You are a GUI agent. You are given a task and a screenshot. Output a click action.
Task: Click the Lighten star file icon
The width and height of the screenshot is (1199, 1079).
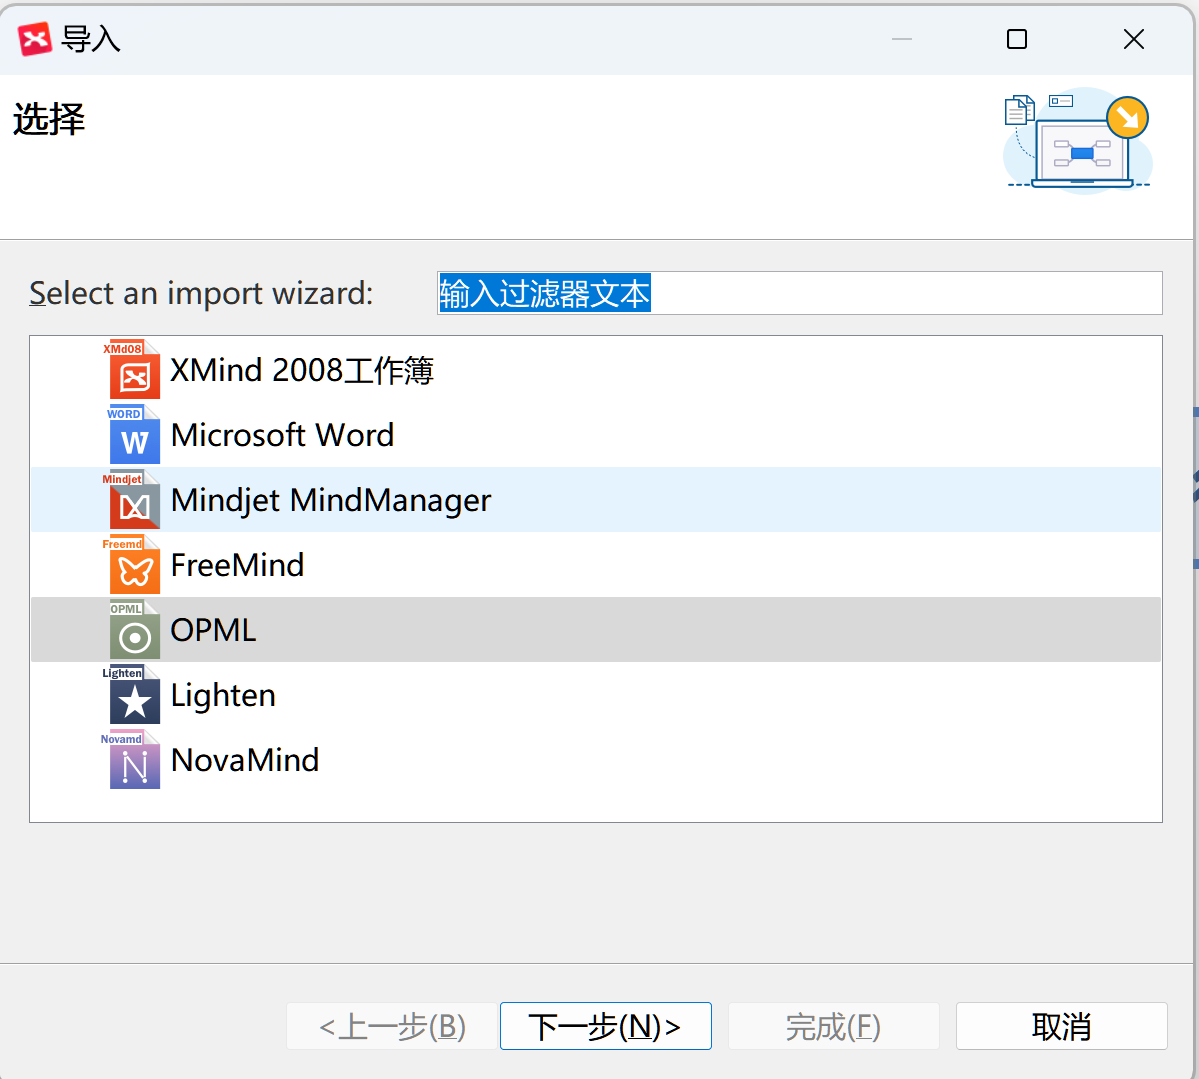132,695
